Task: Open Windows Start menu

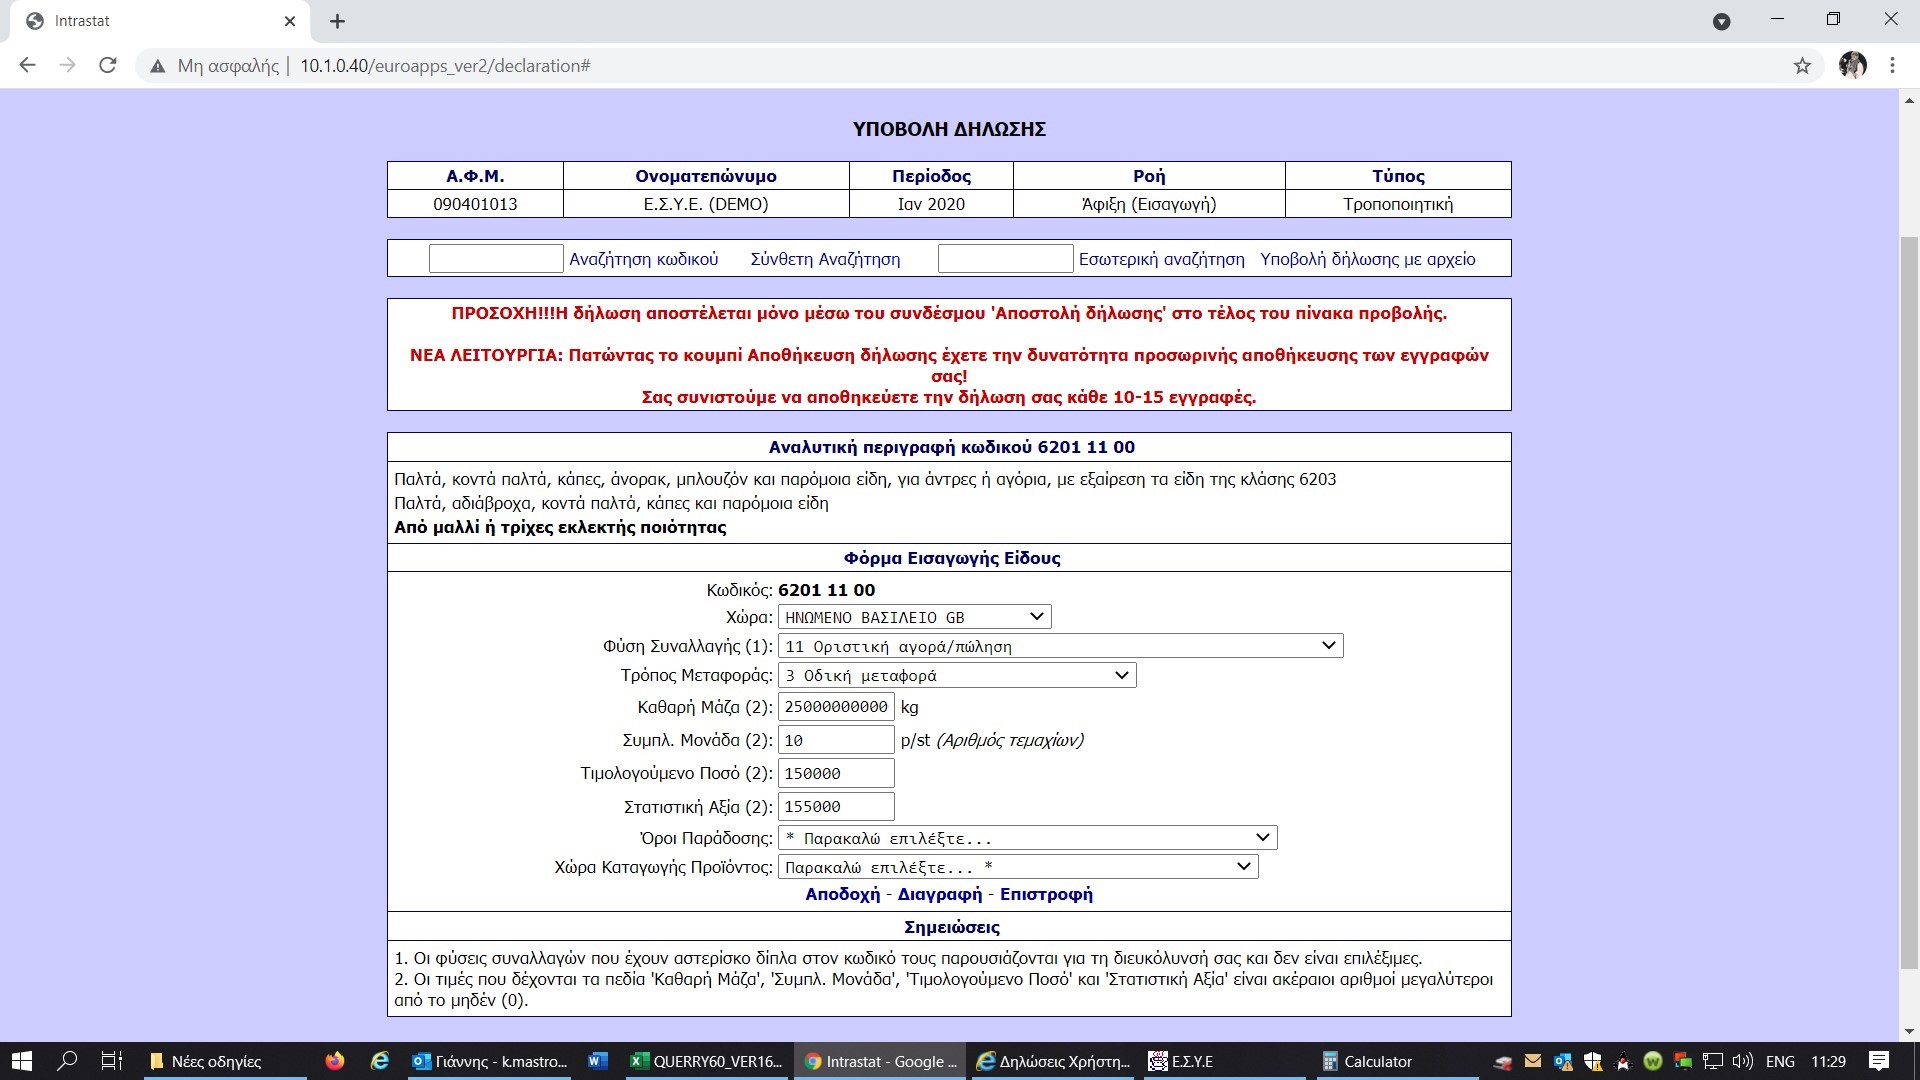Action: [21, 1061]
